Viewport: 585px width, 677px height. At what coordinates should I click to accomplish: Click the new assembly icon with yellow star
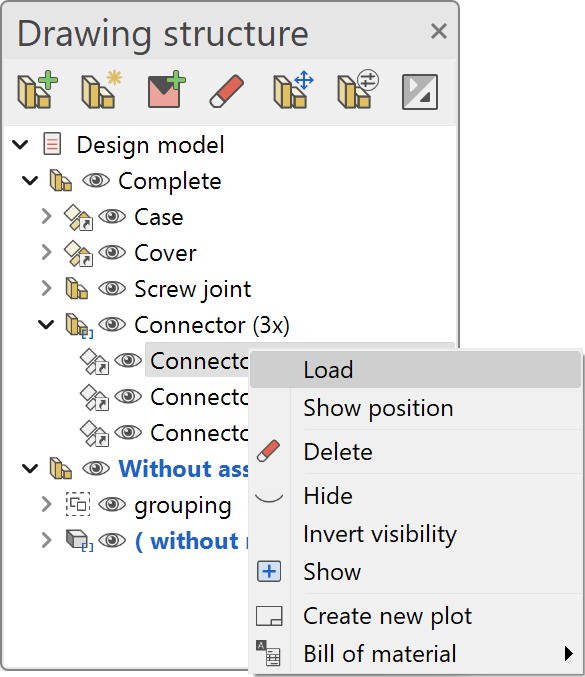[x=101, y=90]
